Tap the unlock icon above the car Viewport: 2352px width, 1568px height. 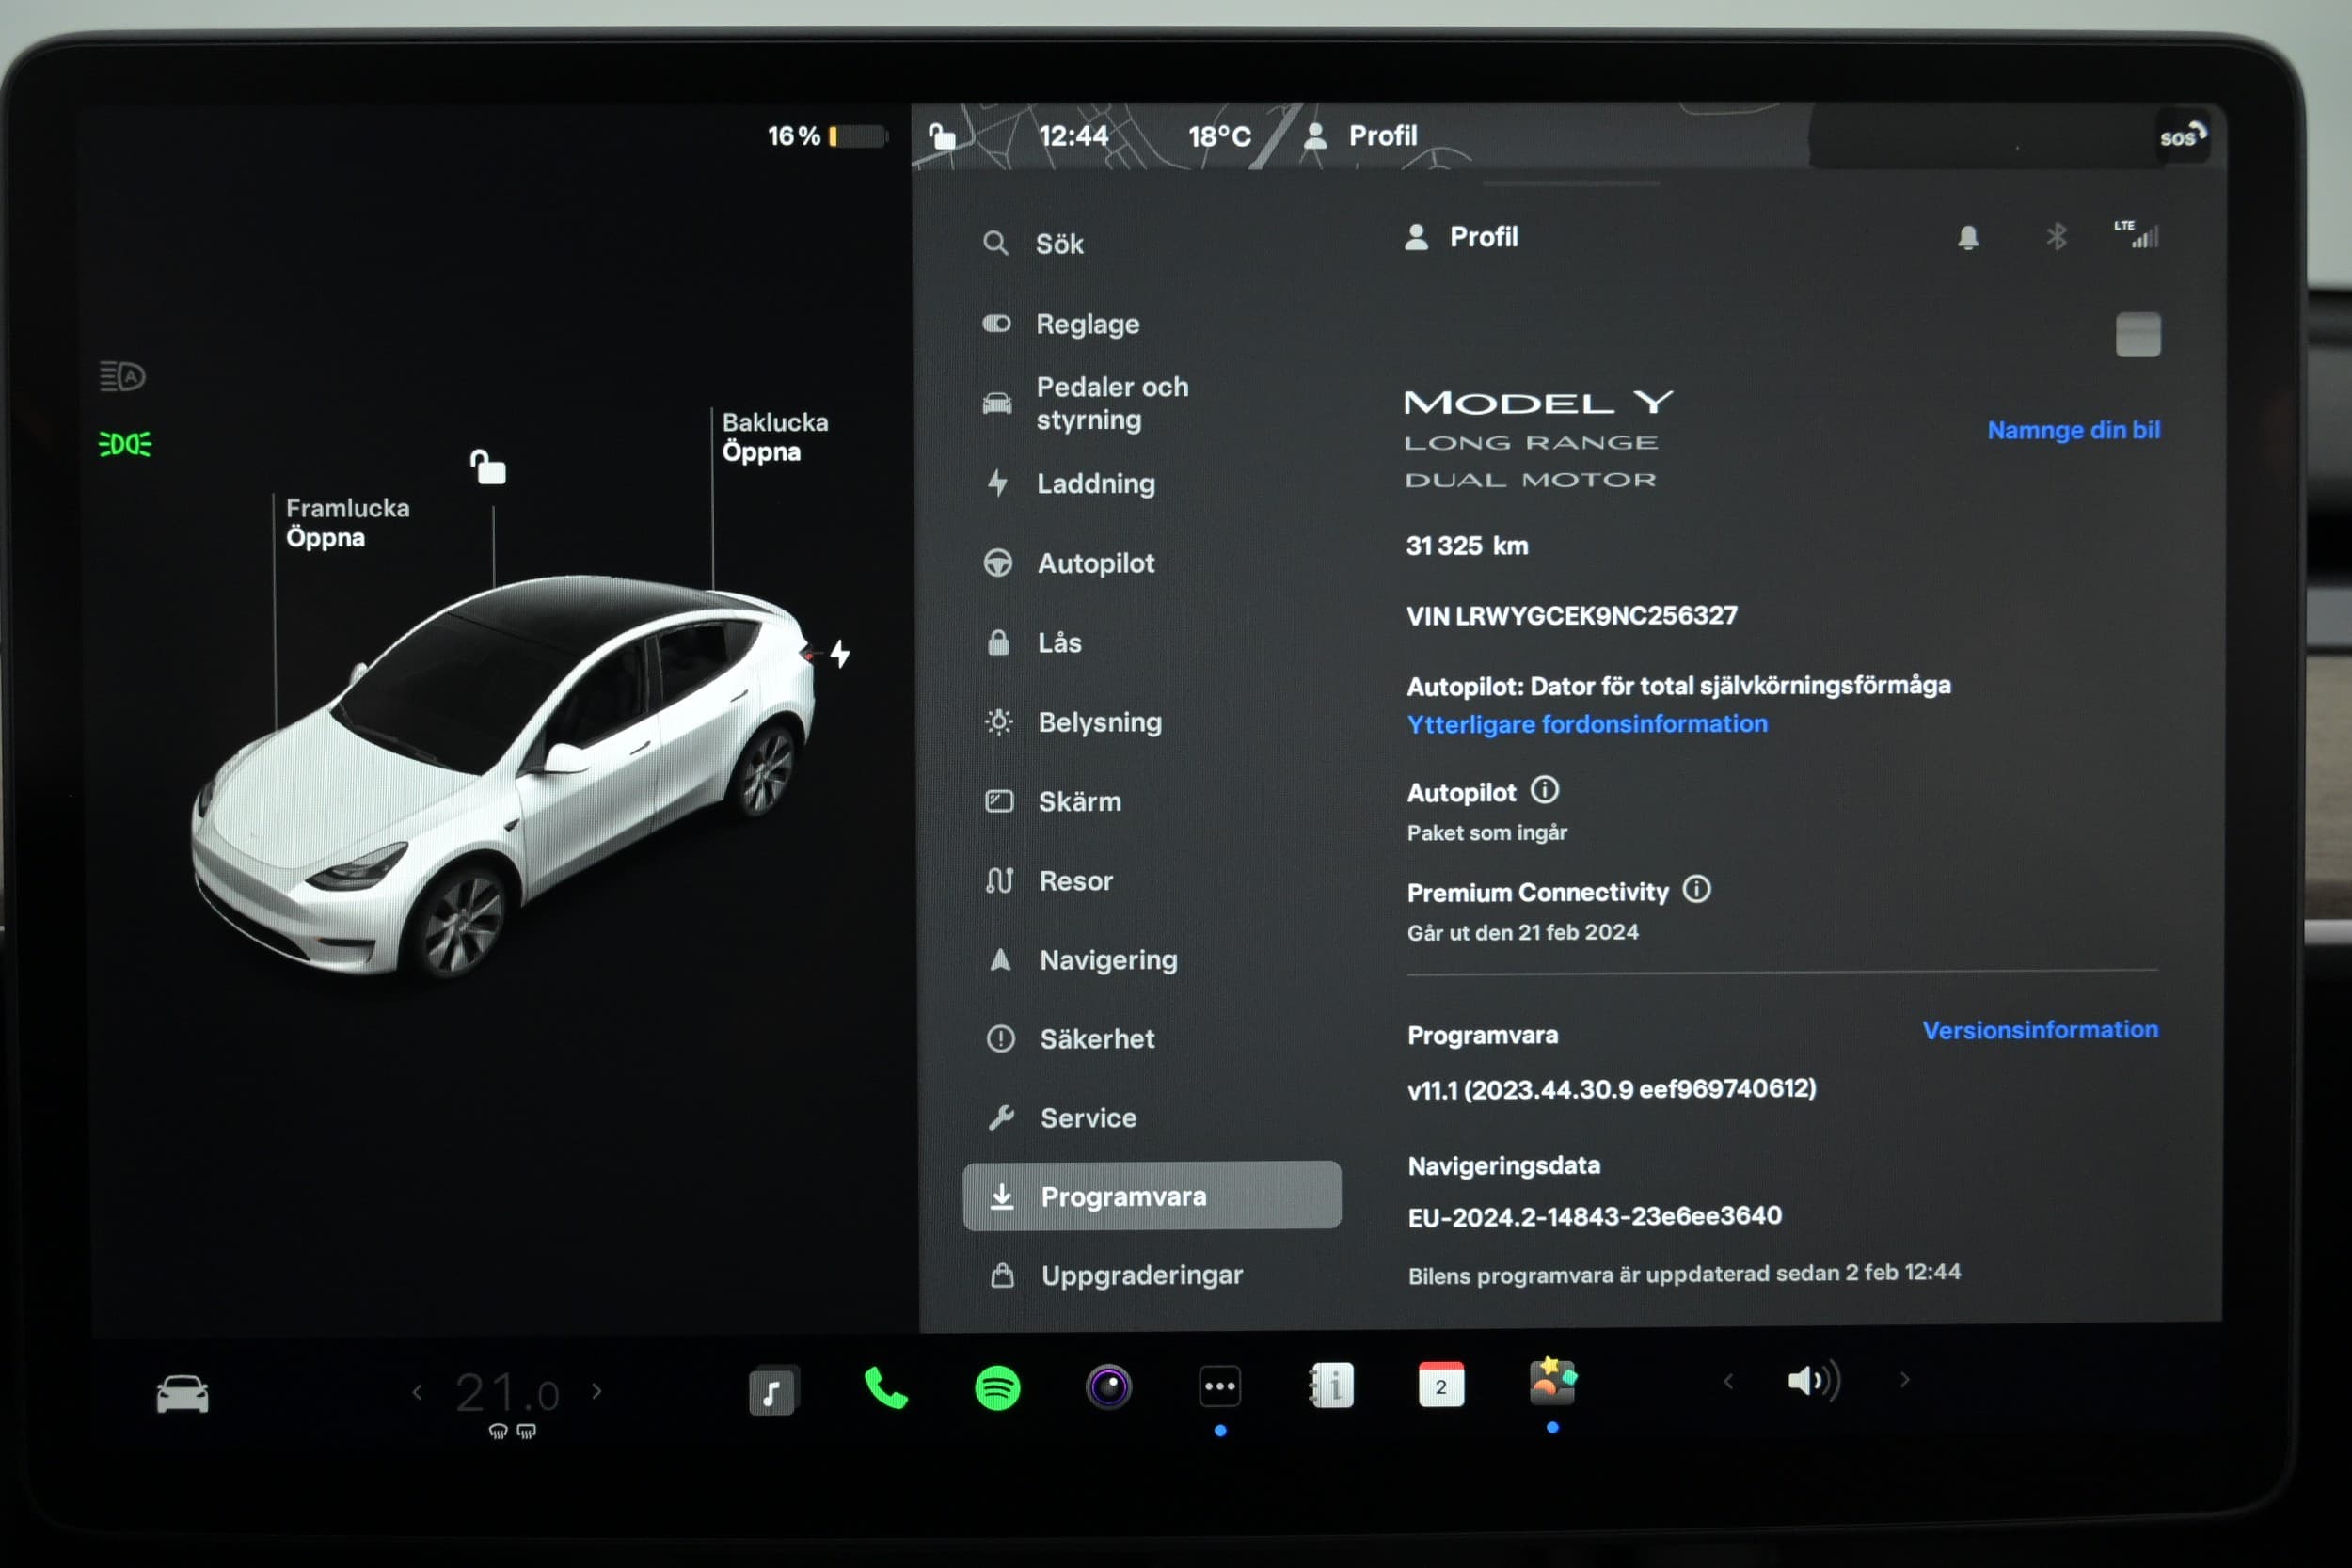click(x=488, y=467)
